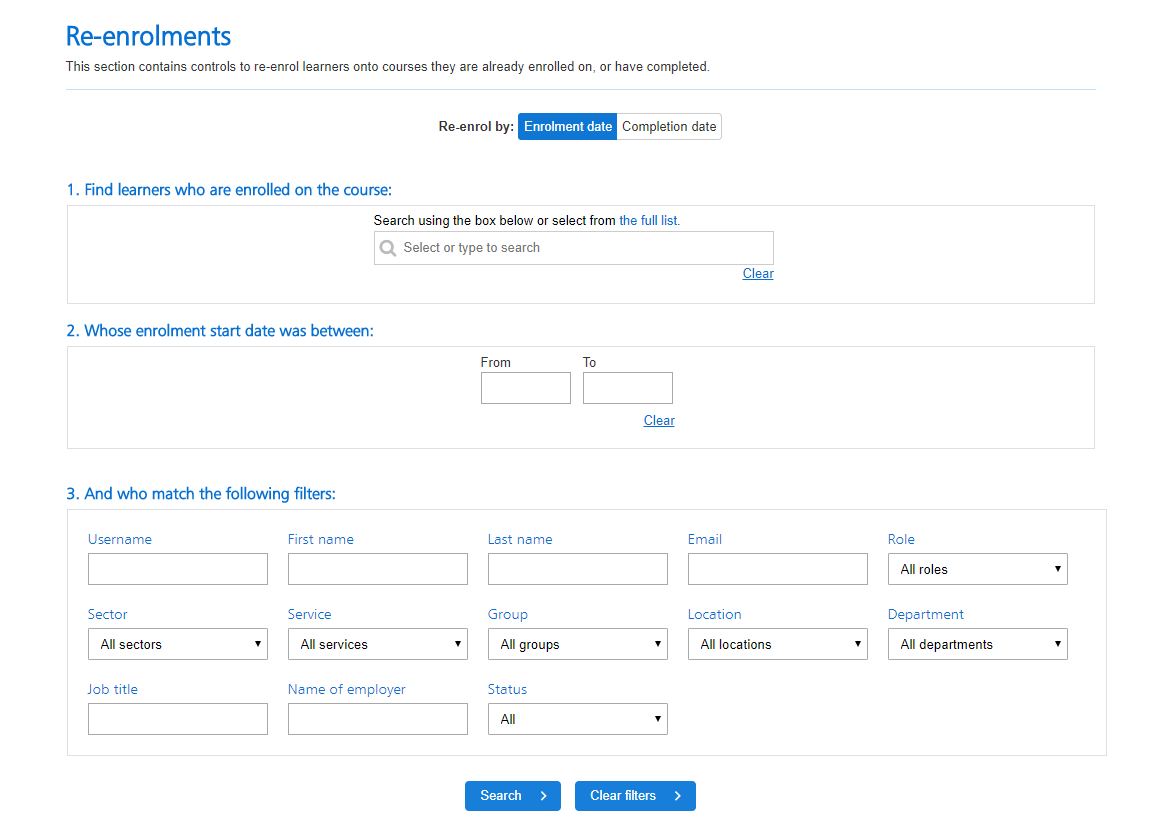The width and height of the screenshot is (1162, 840).
Task: Open the All roles dropdown
Action: pyautogui.click(x=977, y=569)
